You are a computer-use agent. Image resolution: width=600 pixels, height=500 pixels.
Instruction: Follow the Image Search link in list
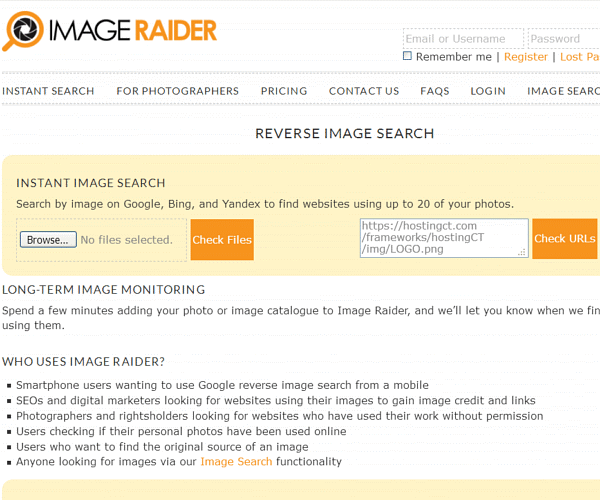point(236,462)
